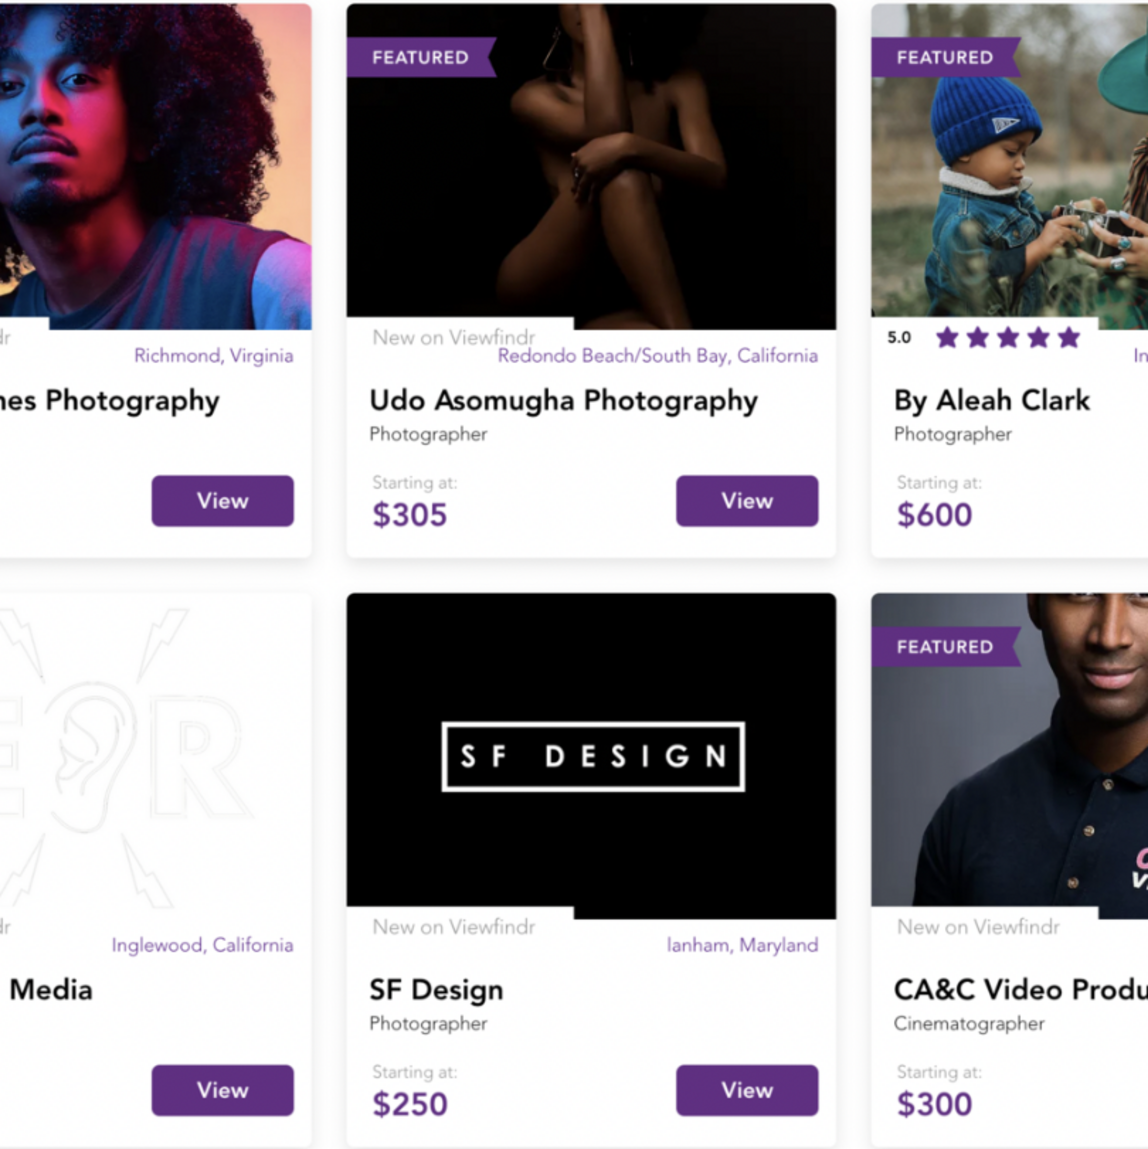Select the lanham, Maryland location link
Screen dimensions: 1148x1149
pos(741,945)
